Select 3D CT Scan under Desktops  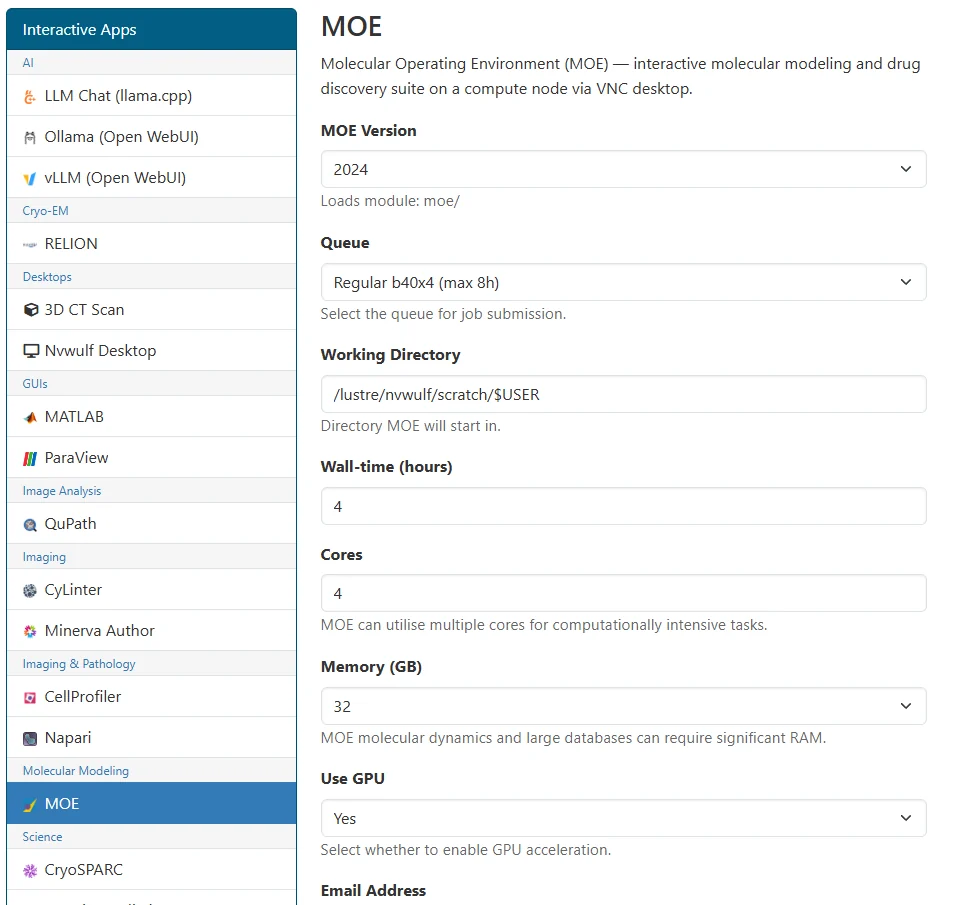tap(151, 310)
